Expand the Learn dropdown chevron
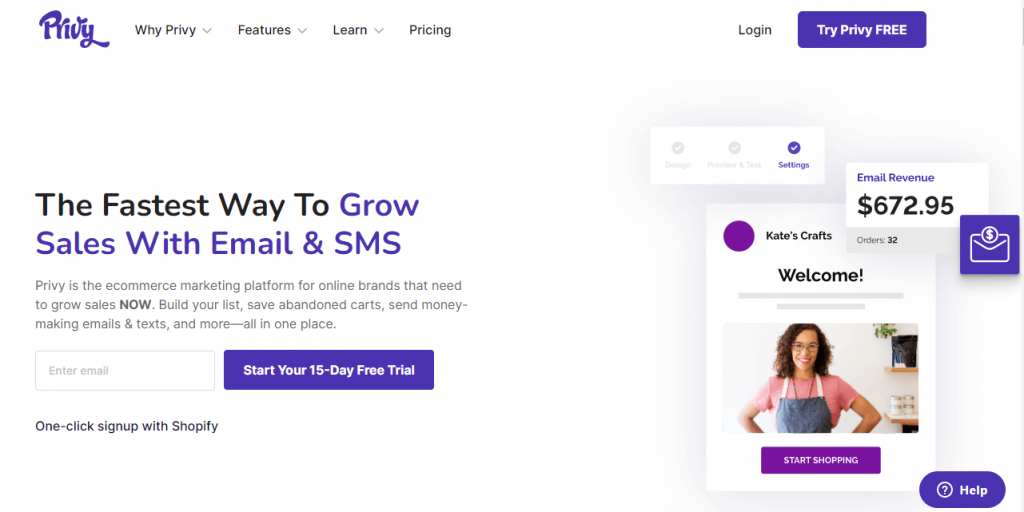The height and width of the screenshot is (512, 1024). click(378, 31)
